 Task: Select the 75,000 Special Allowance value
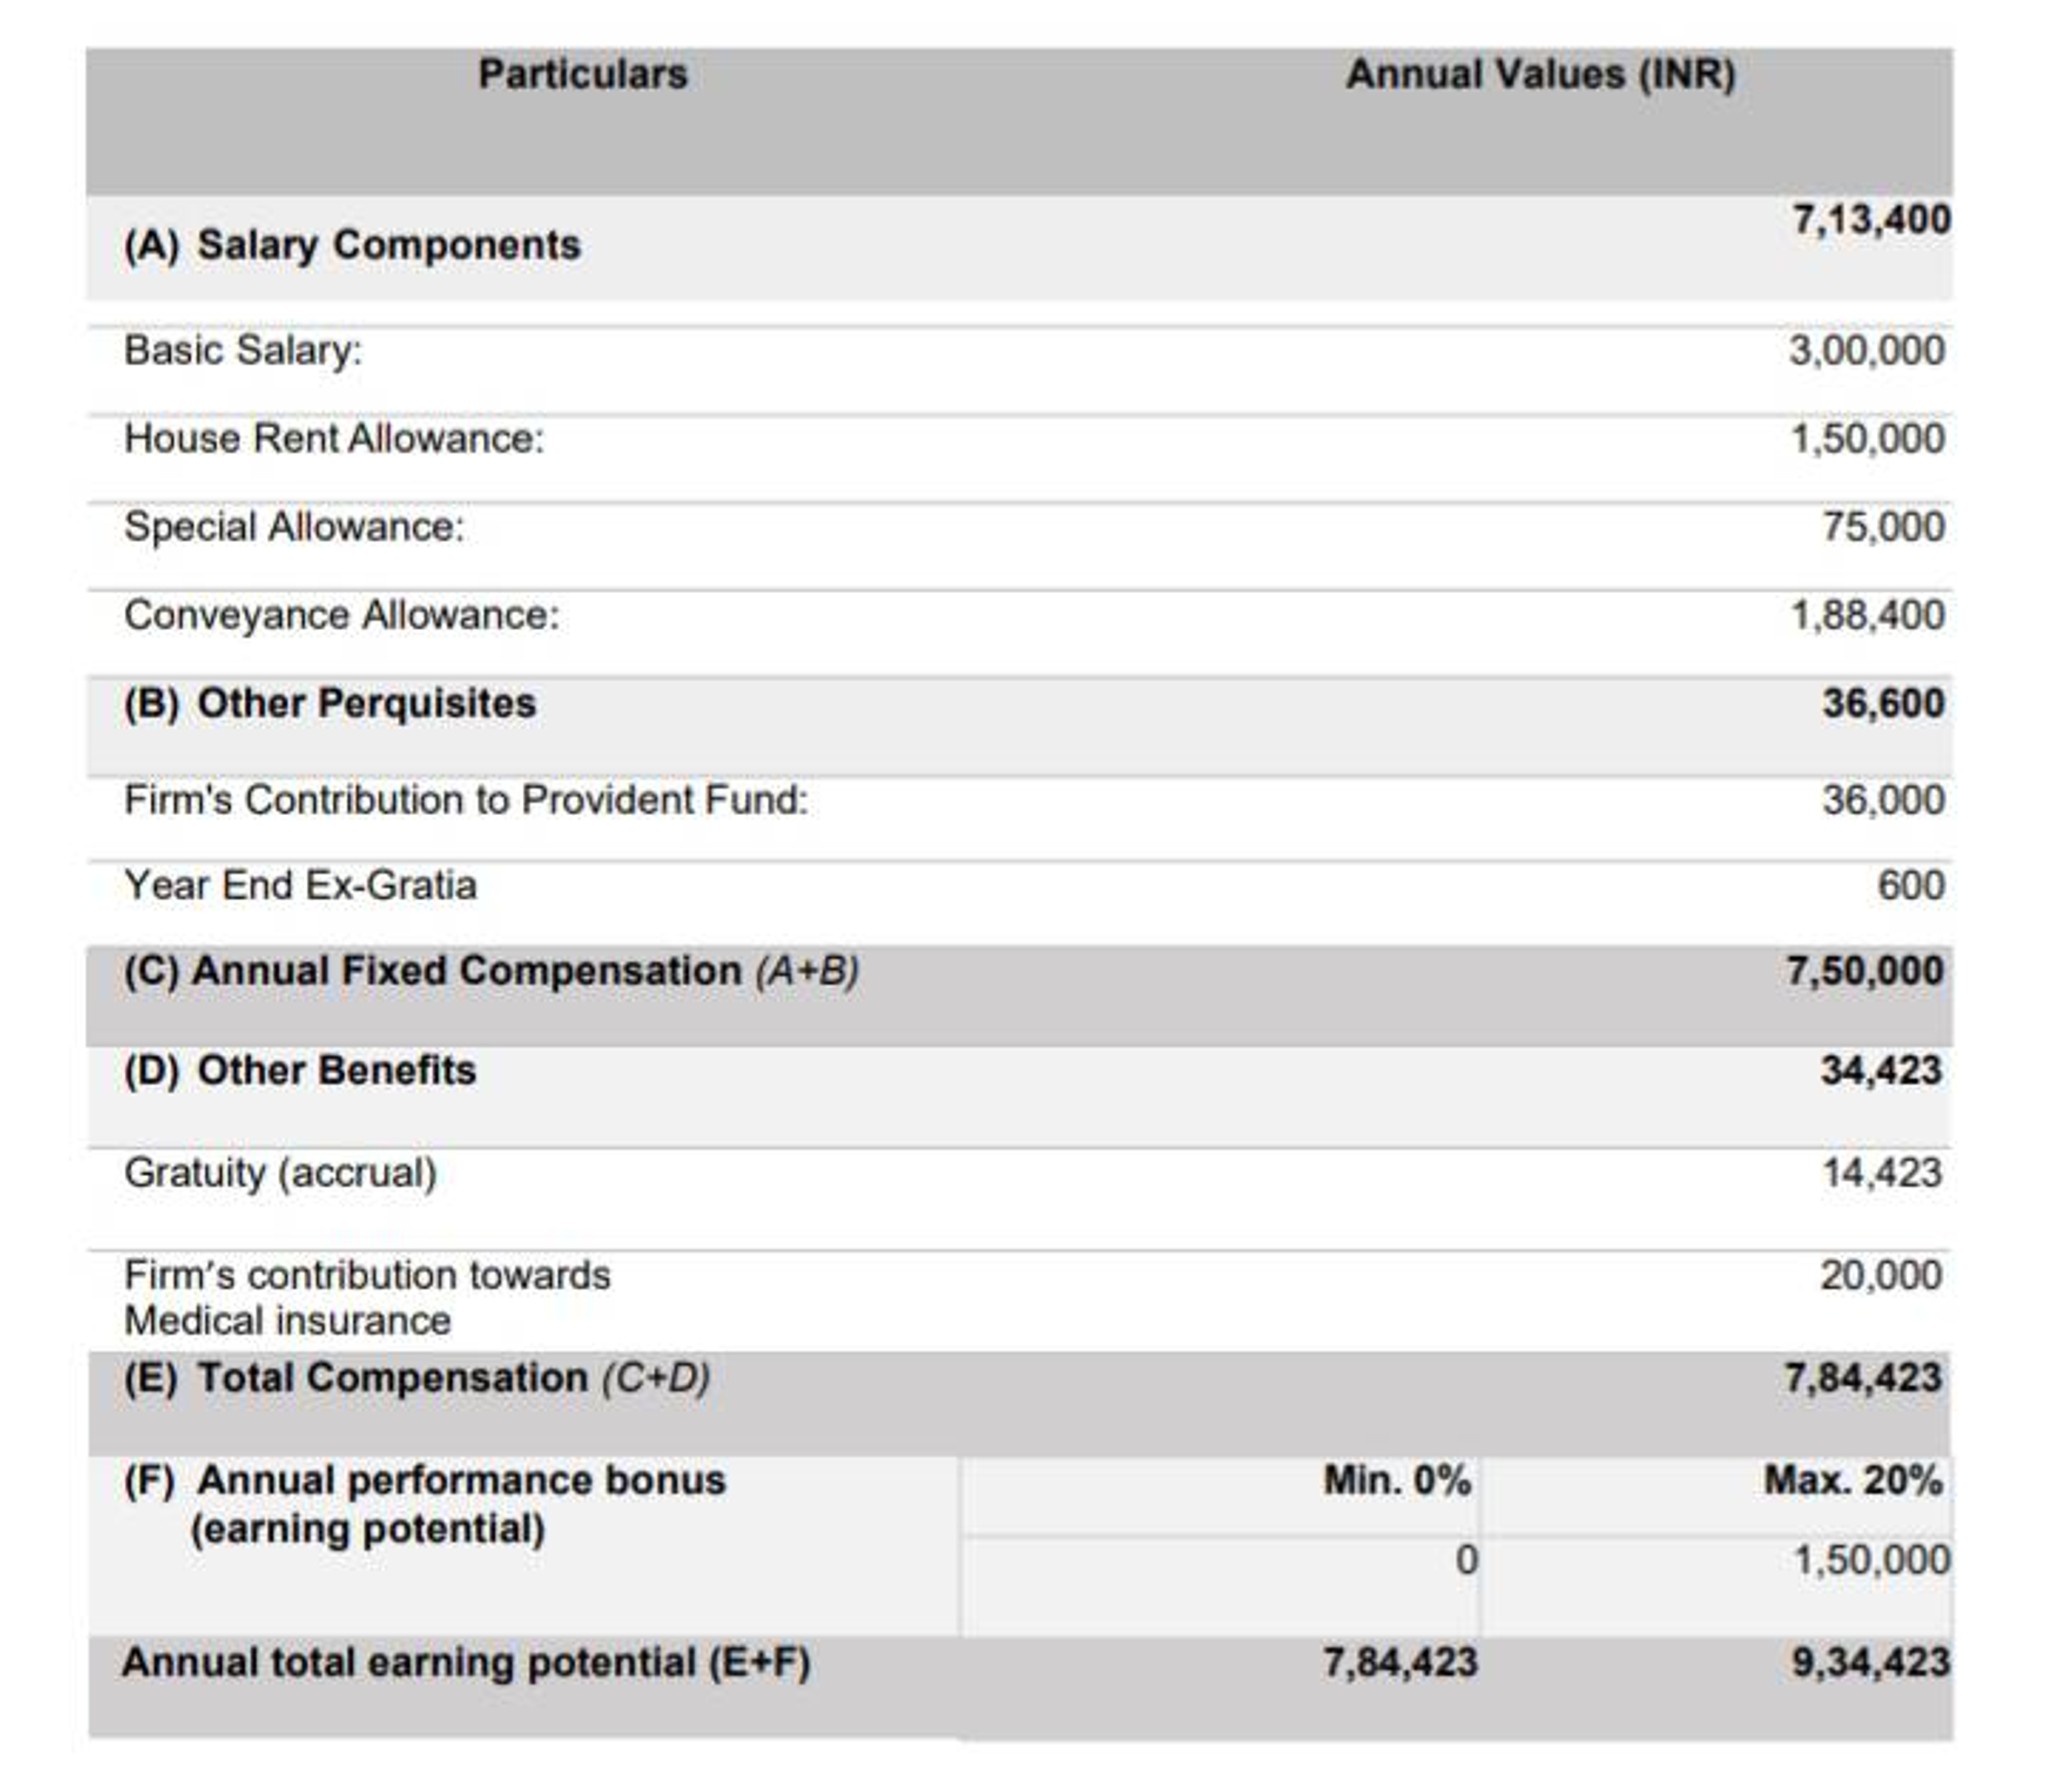[x=1883, y=526]
